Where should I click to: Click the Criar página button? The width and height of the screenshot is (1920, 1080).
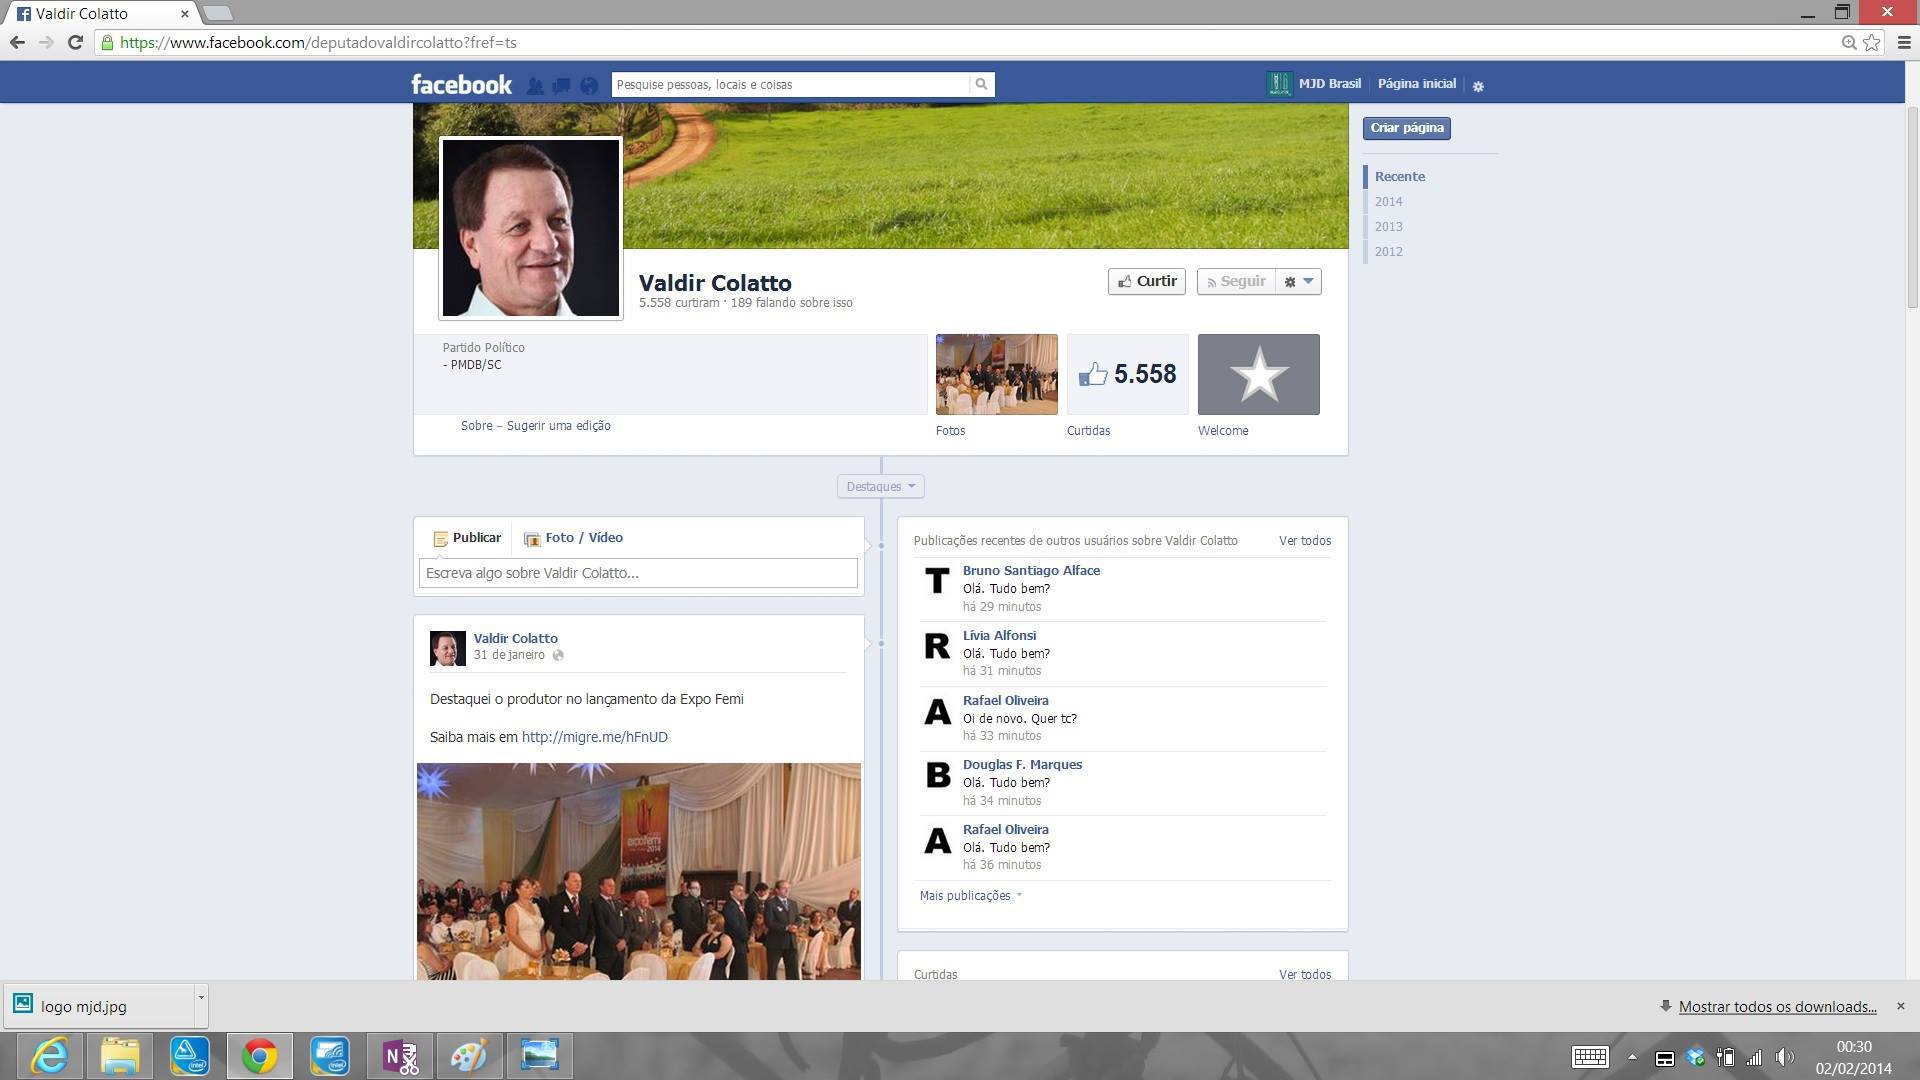click(x=1406, y=128)
